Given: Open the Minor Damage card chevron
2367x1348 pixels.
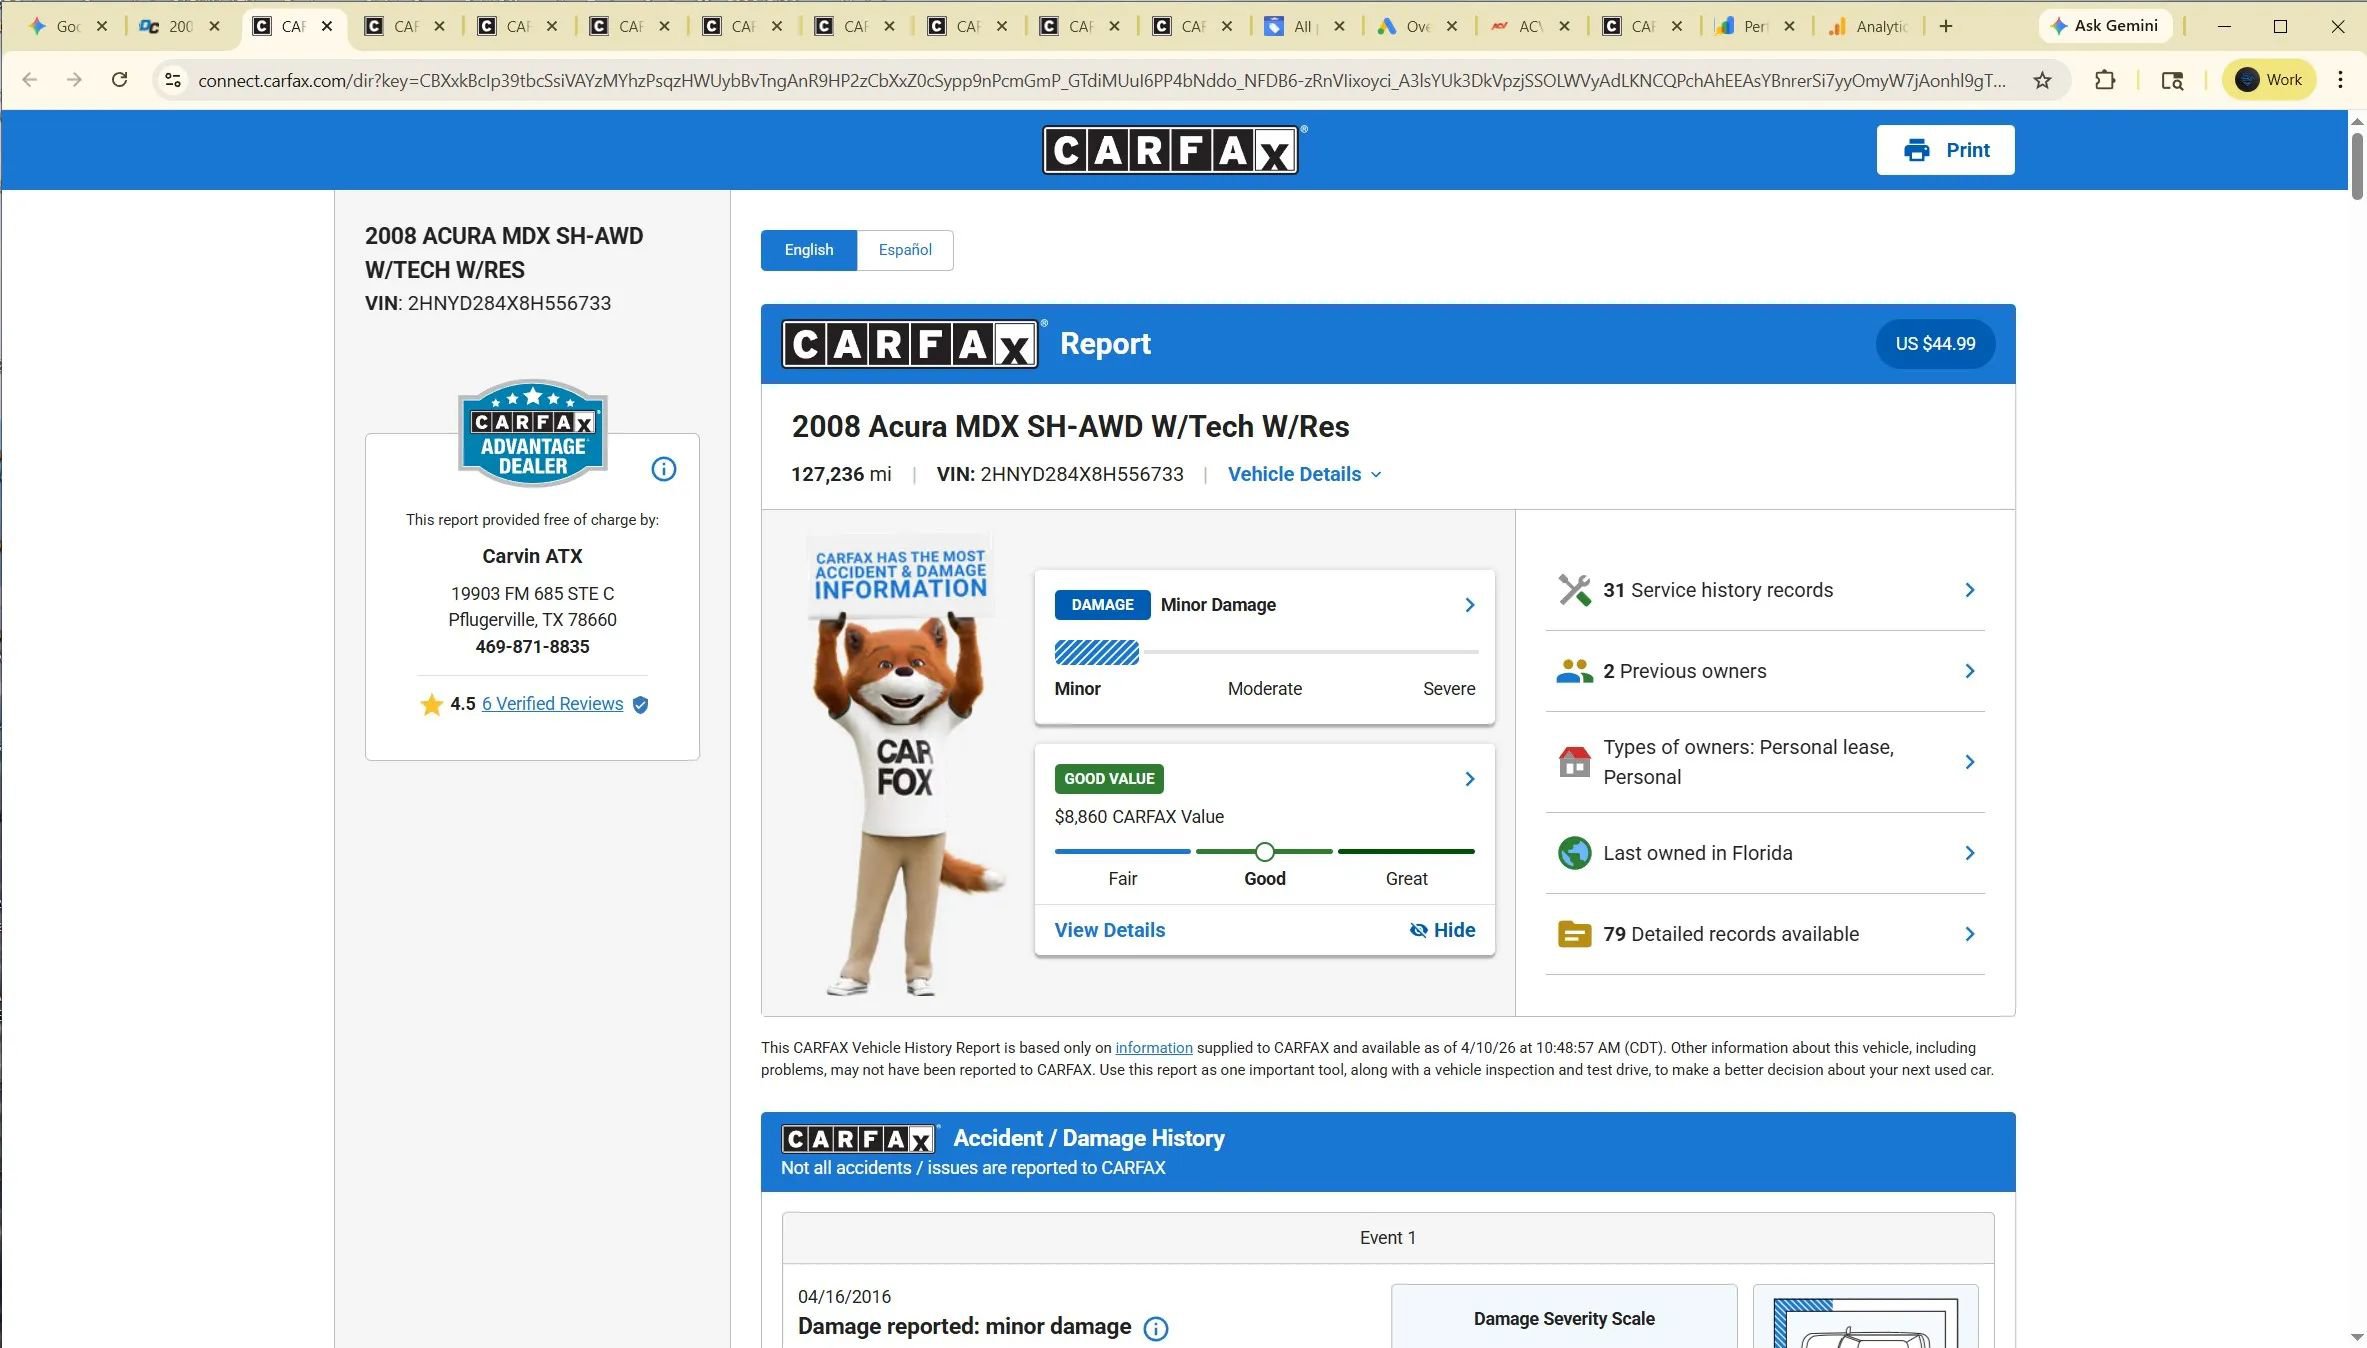Looking at the screenshot, I should (1469, 605).
